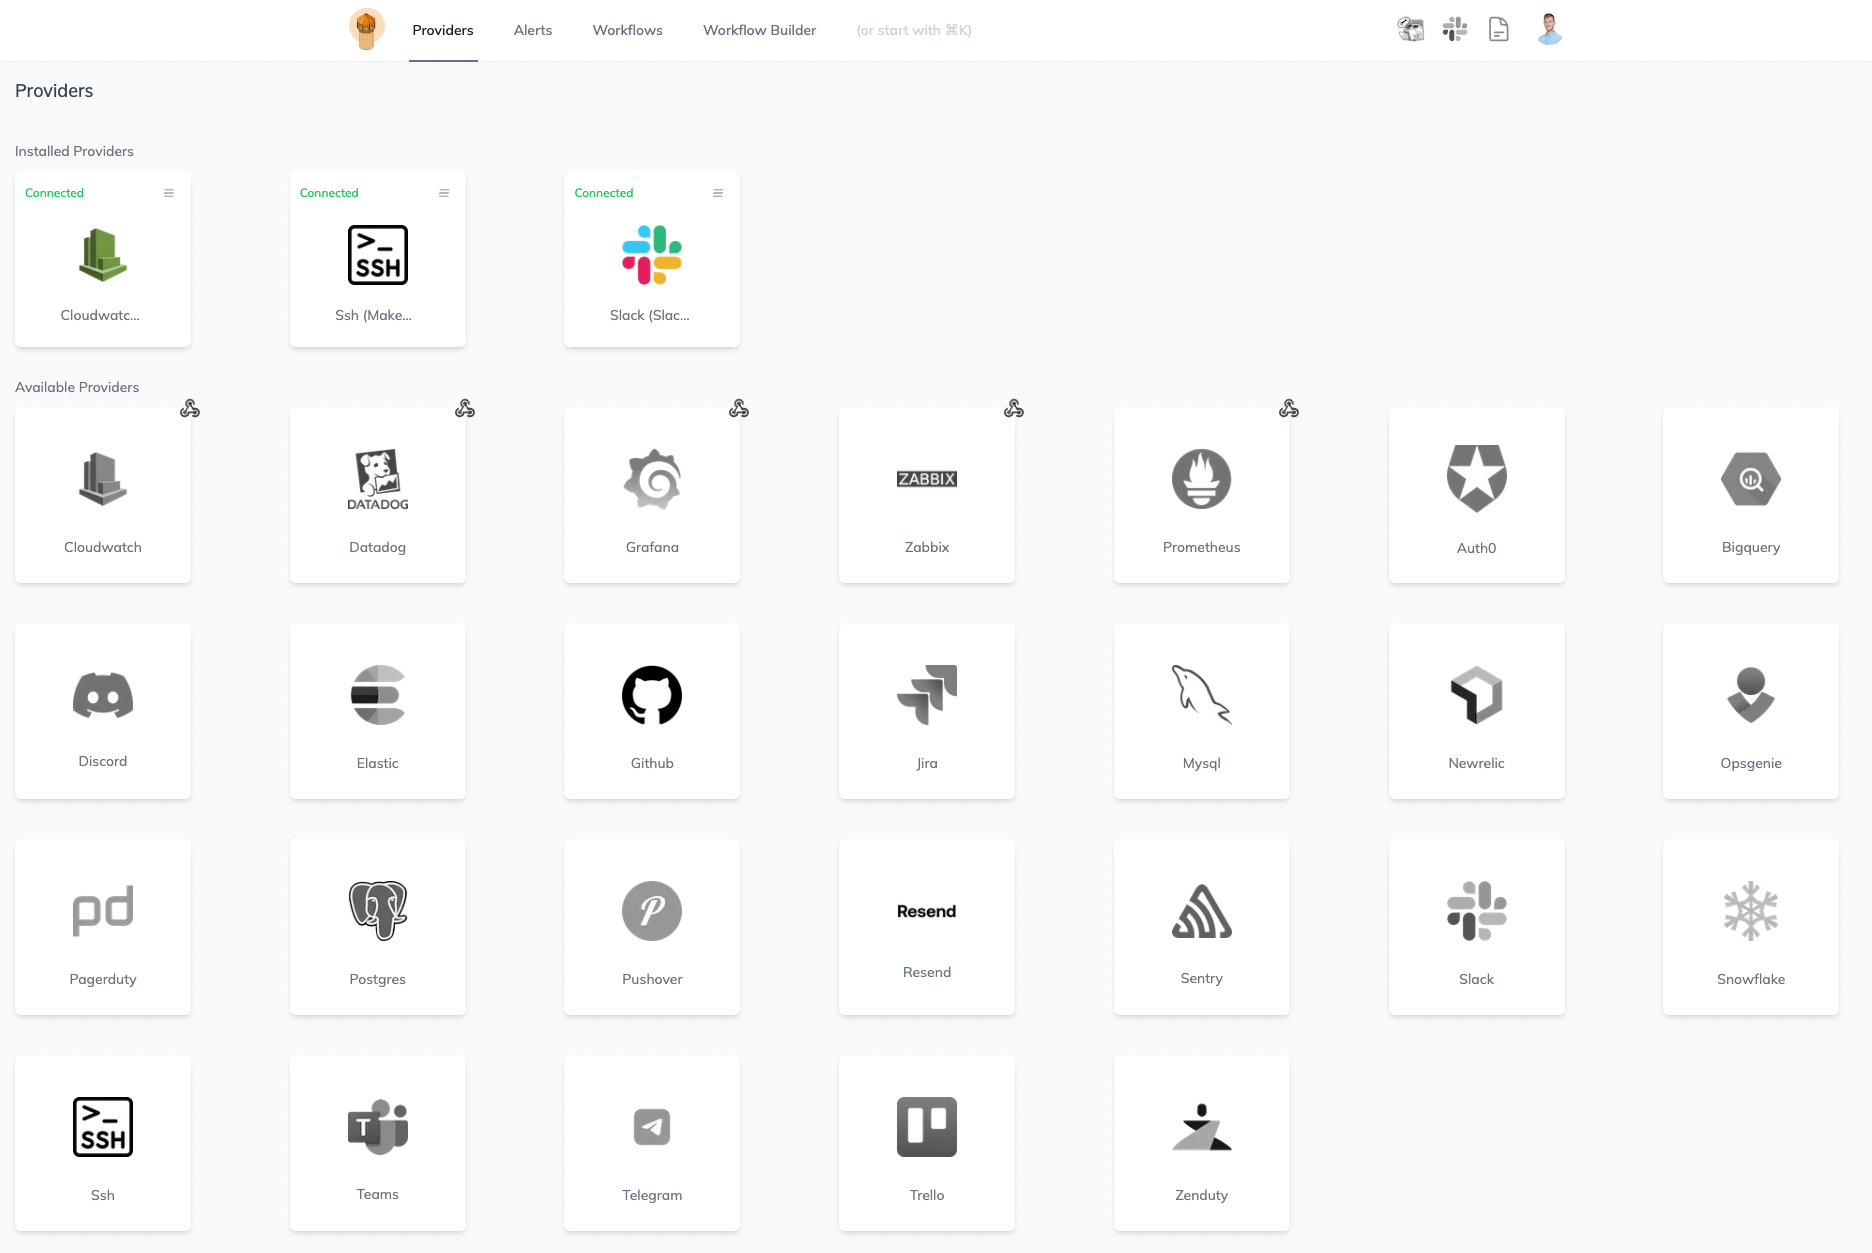Open the menu on the connected Slack card
Viewport: 1872px width, 1253px height.
coord(718,193)
